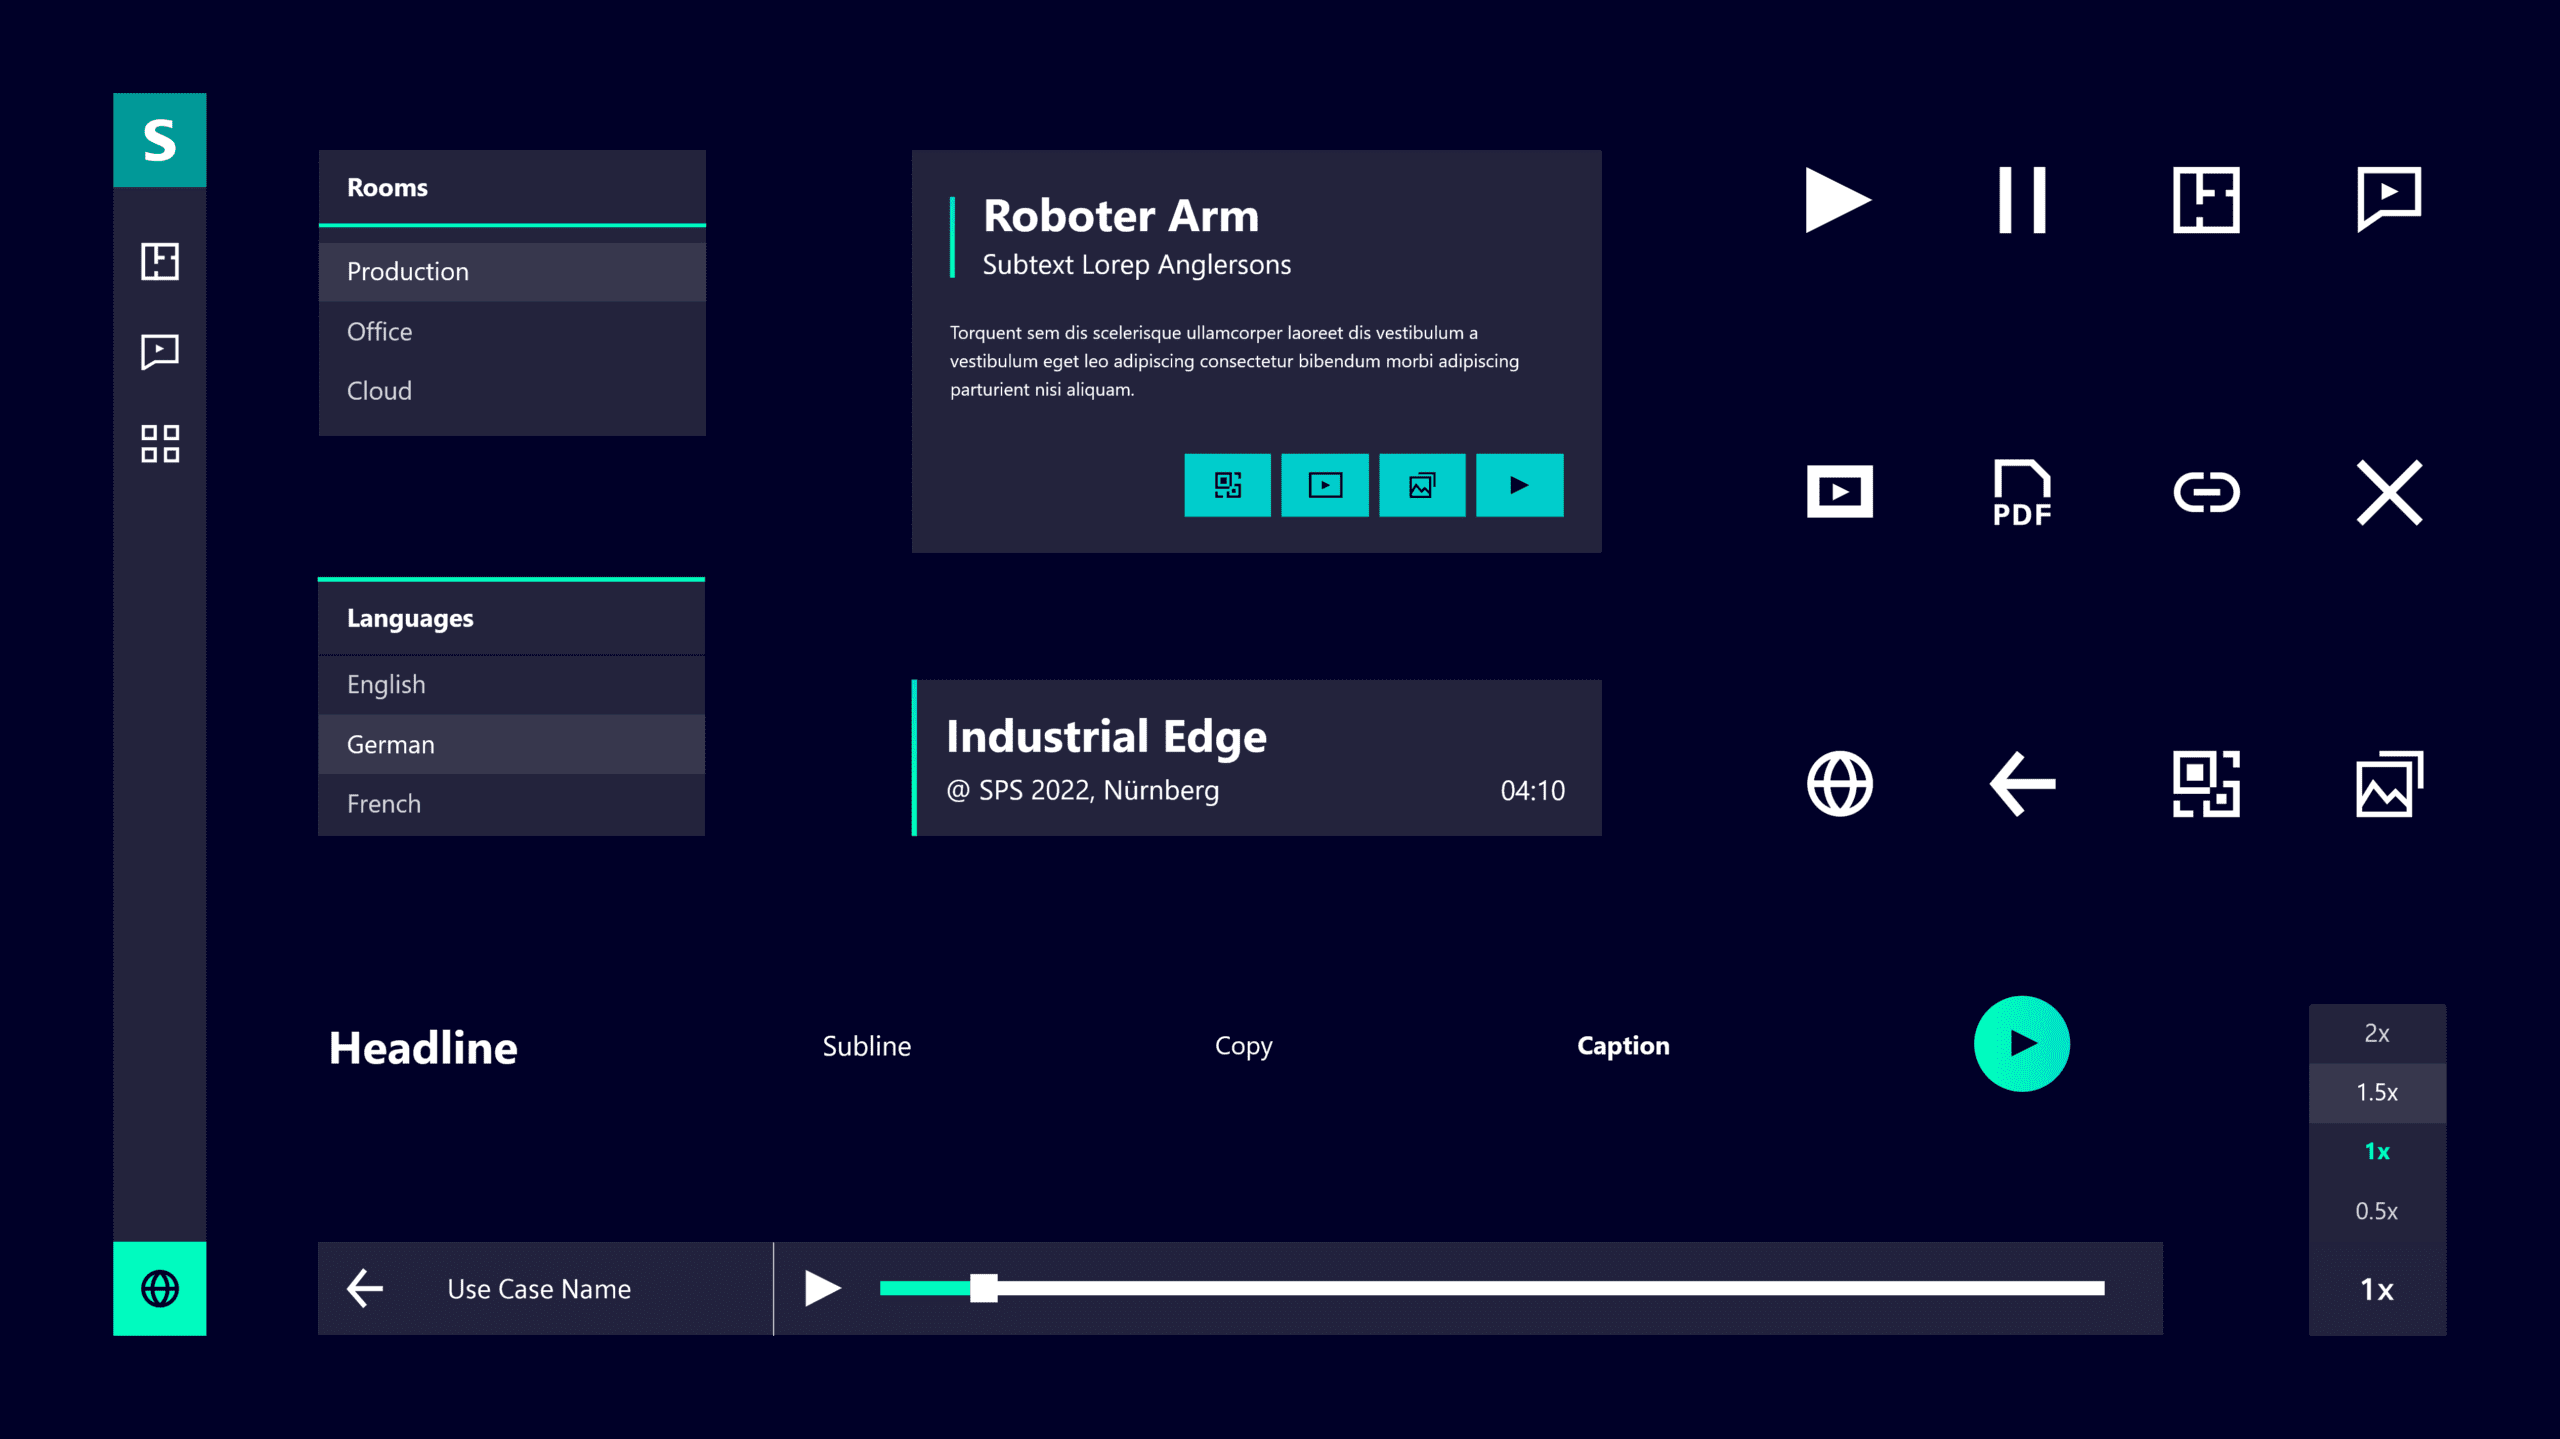Click the large pause icon
This screenshot has height=1439, width=2560.
[x=2022, y=200]
